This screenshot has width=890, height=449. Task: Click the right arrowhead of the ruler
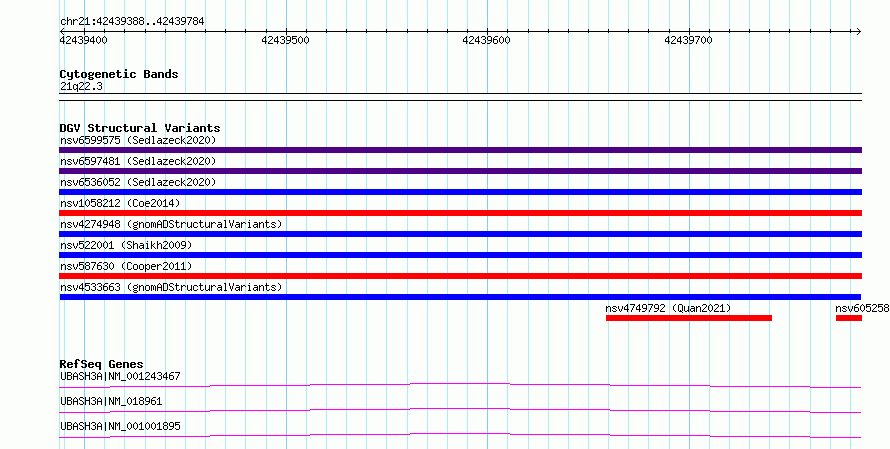tap(858, 32)
